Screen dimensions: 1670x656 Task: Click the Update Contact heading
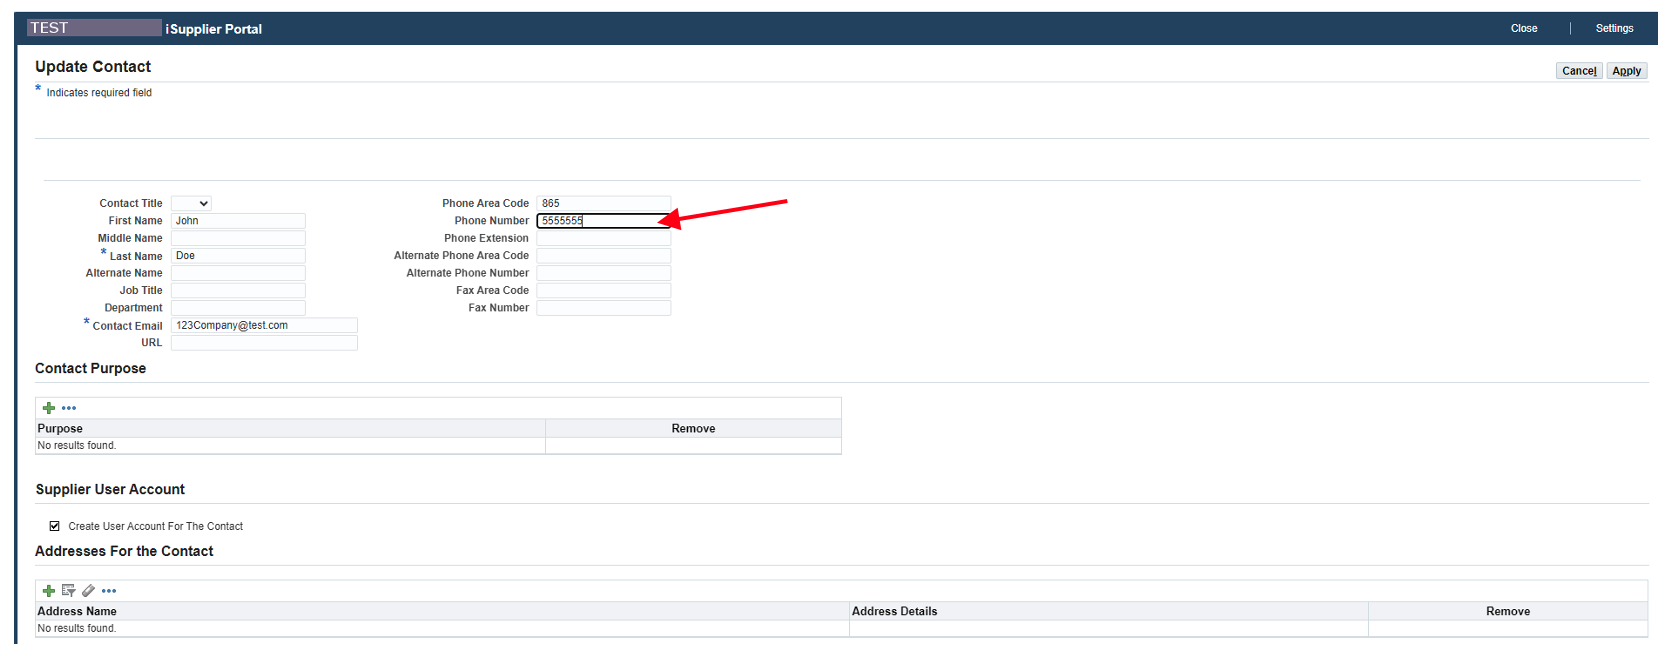coord(93,66)
